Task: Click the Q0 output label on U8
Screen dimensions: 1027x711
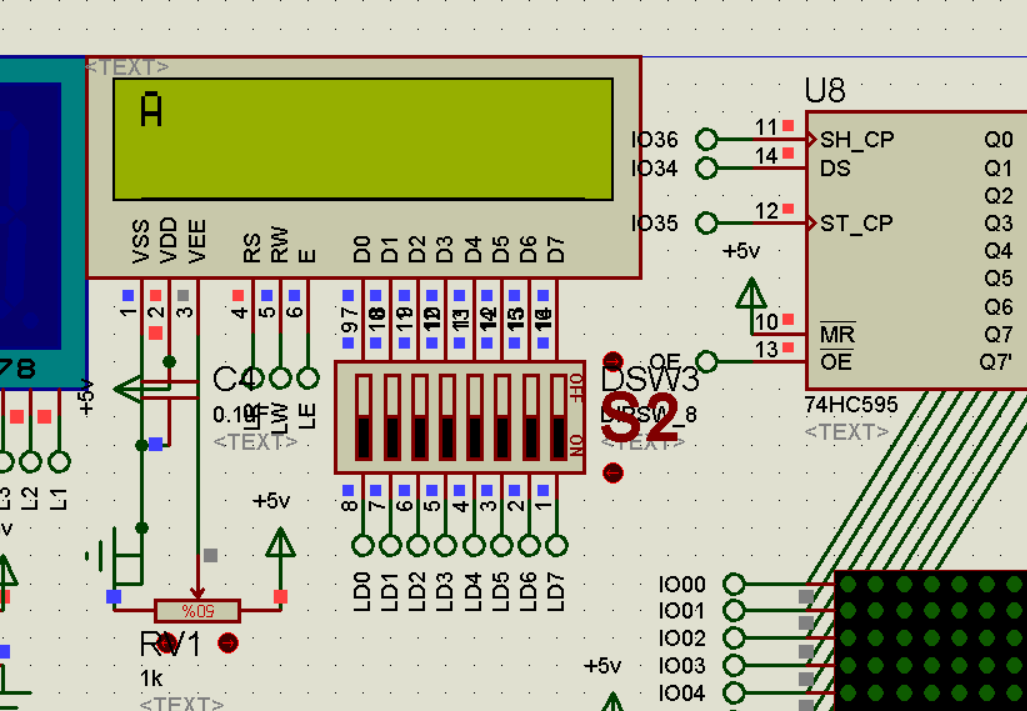Action: (x=998, y=139)
